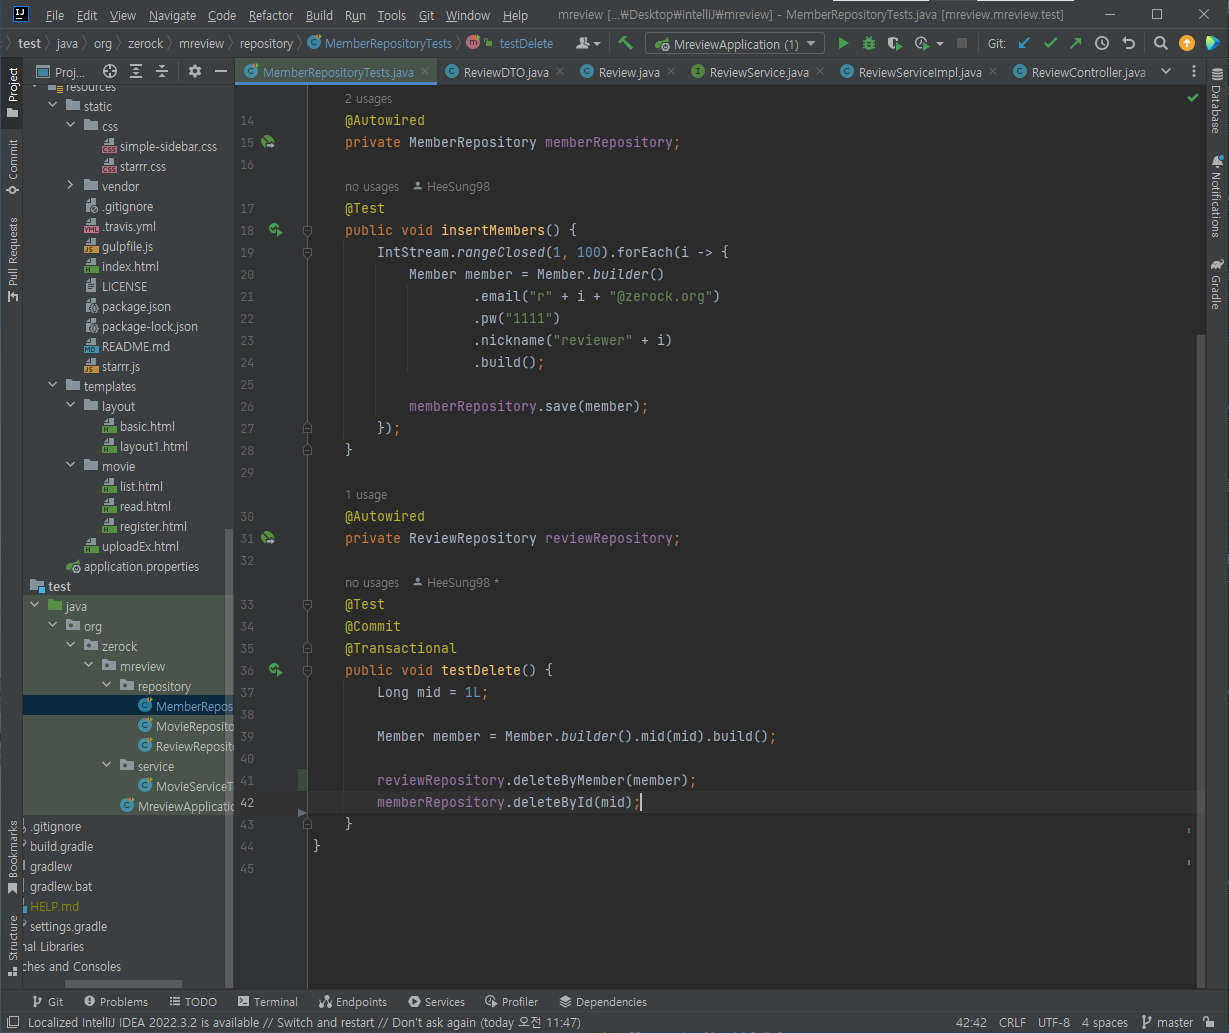Run with Coverage from the toolbar
Image resolution: width=1229 pixels, height=1033 pixels.
(x=894, y=44)
